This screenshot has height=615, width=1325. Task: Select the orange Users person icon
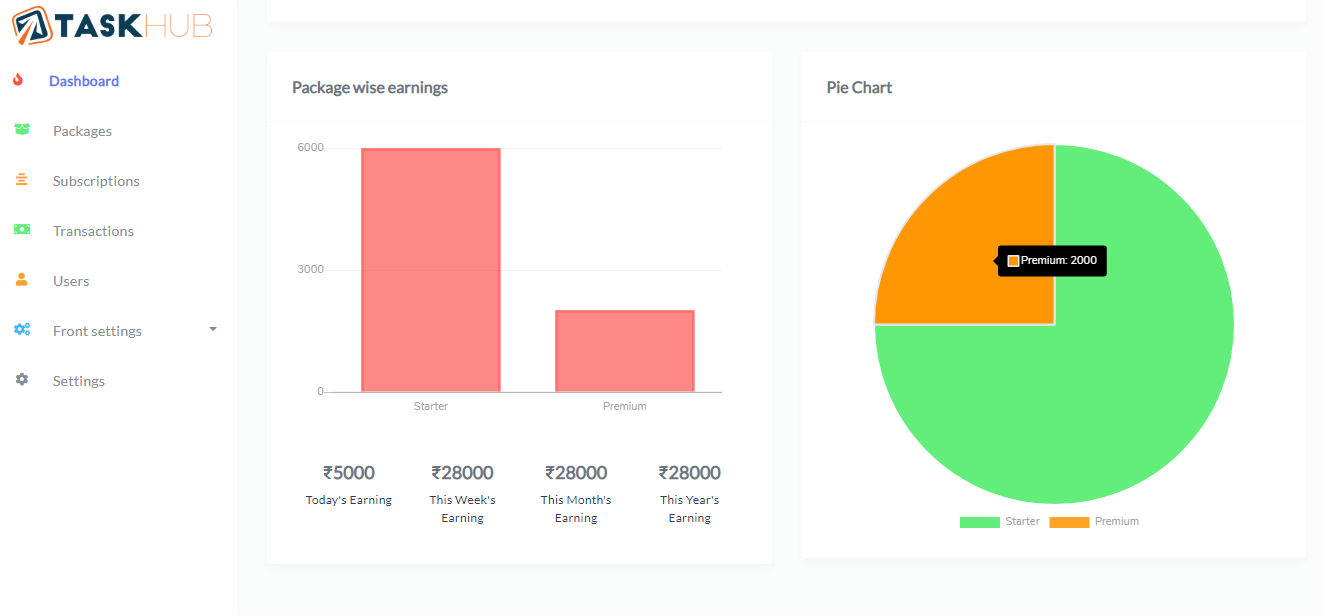[x=21, y=280]
